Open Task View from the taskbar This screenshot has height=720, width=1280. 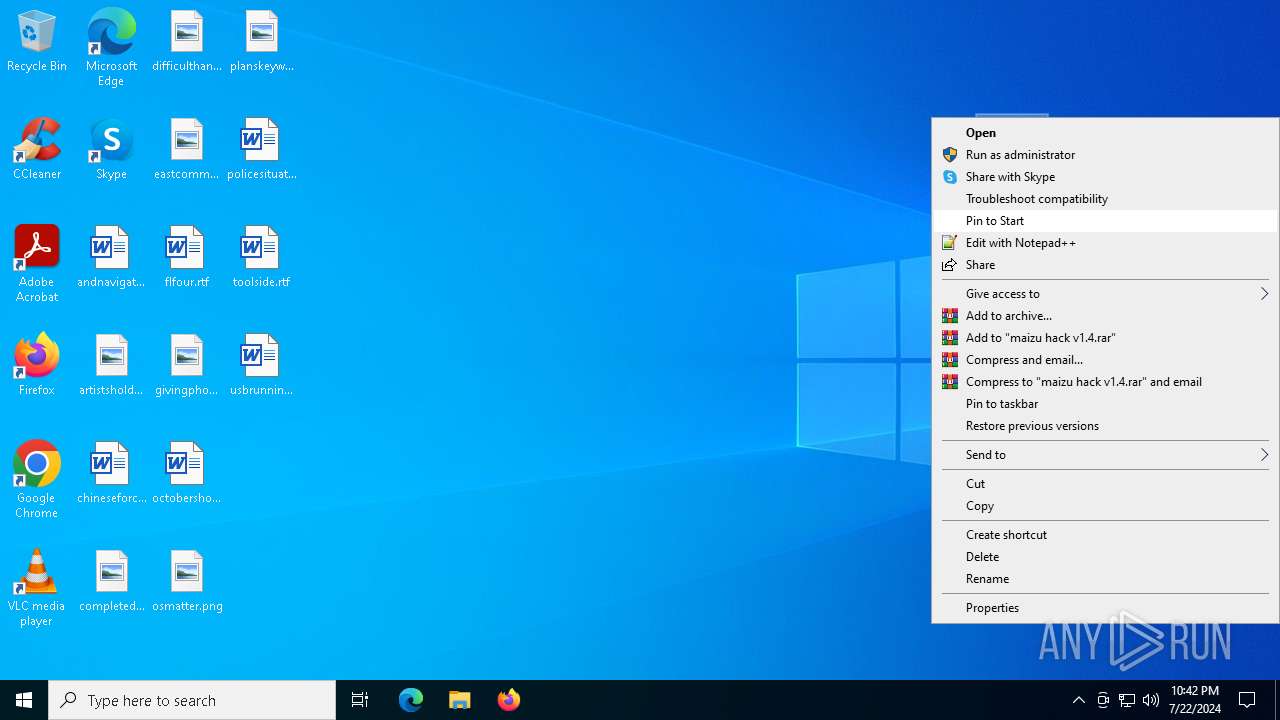point(360,700)
